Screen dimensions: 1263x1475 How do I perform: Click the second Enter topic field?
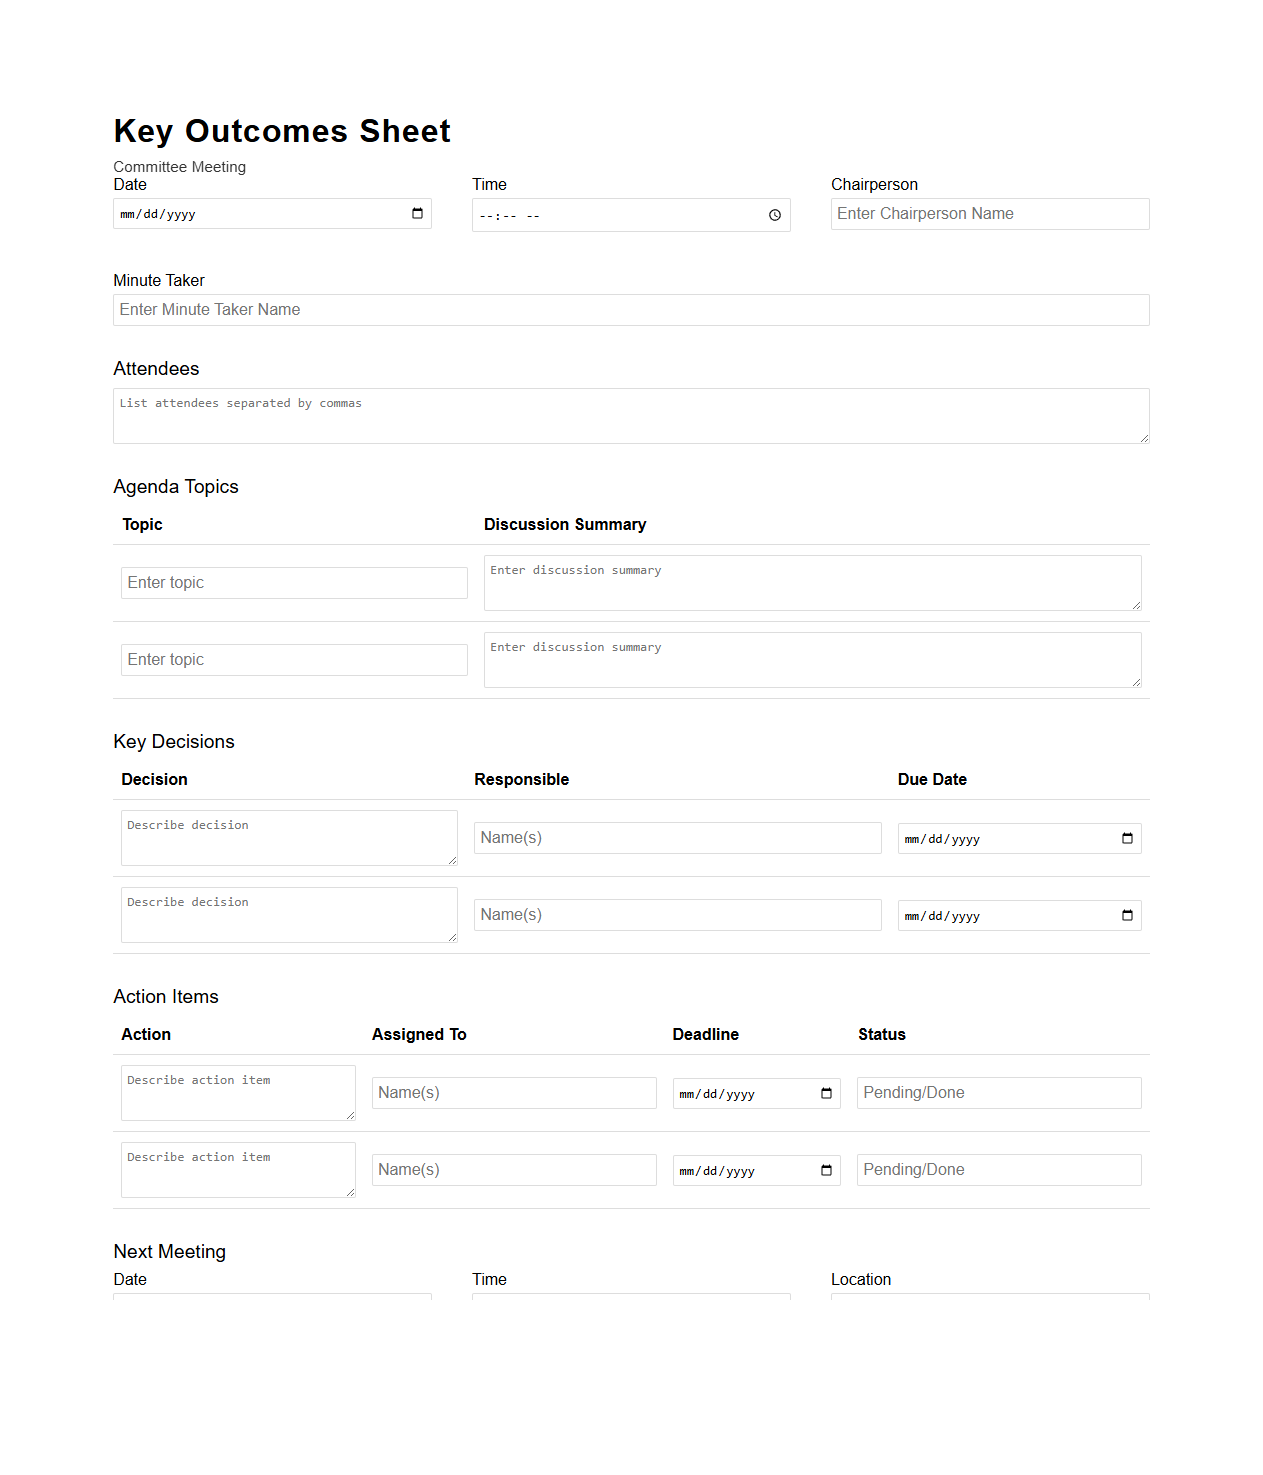click(293, 659)
